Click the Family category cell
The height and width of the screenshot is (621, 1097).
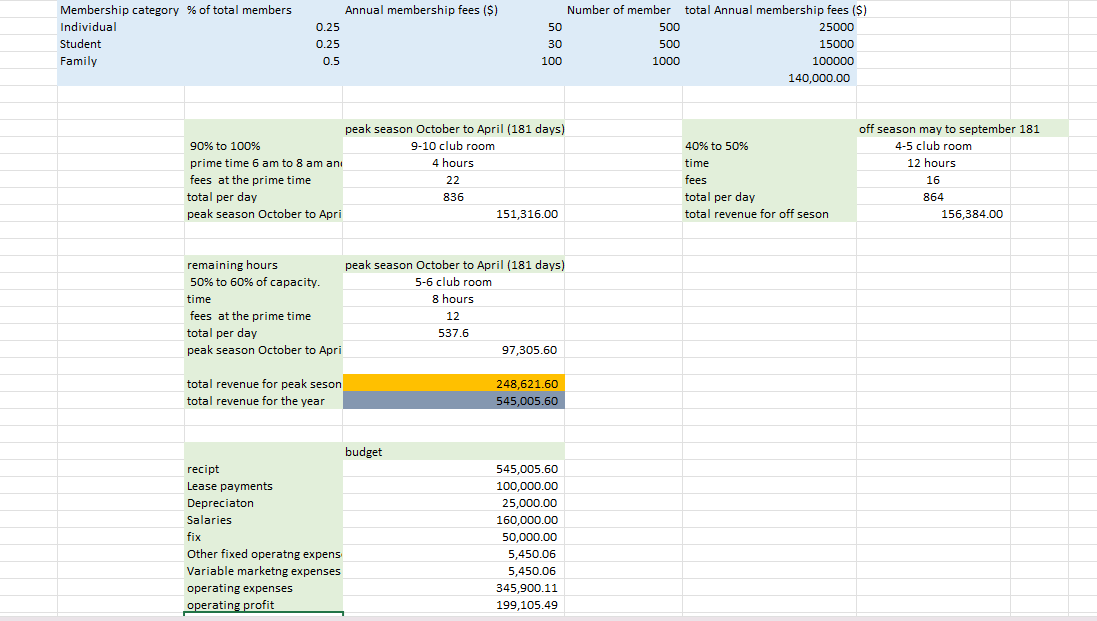coord(78,61)
